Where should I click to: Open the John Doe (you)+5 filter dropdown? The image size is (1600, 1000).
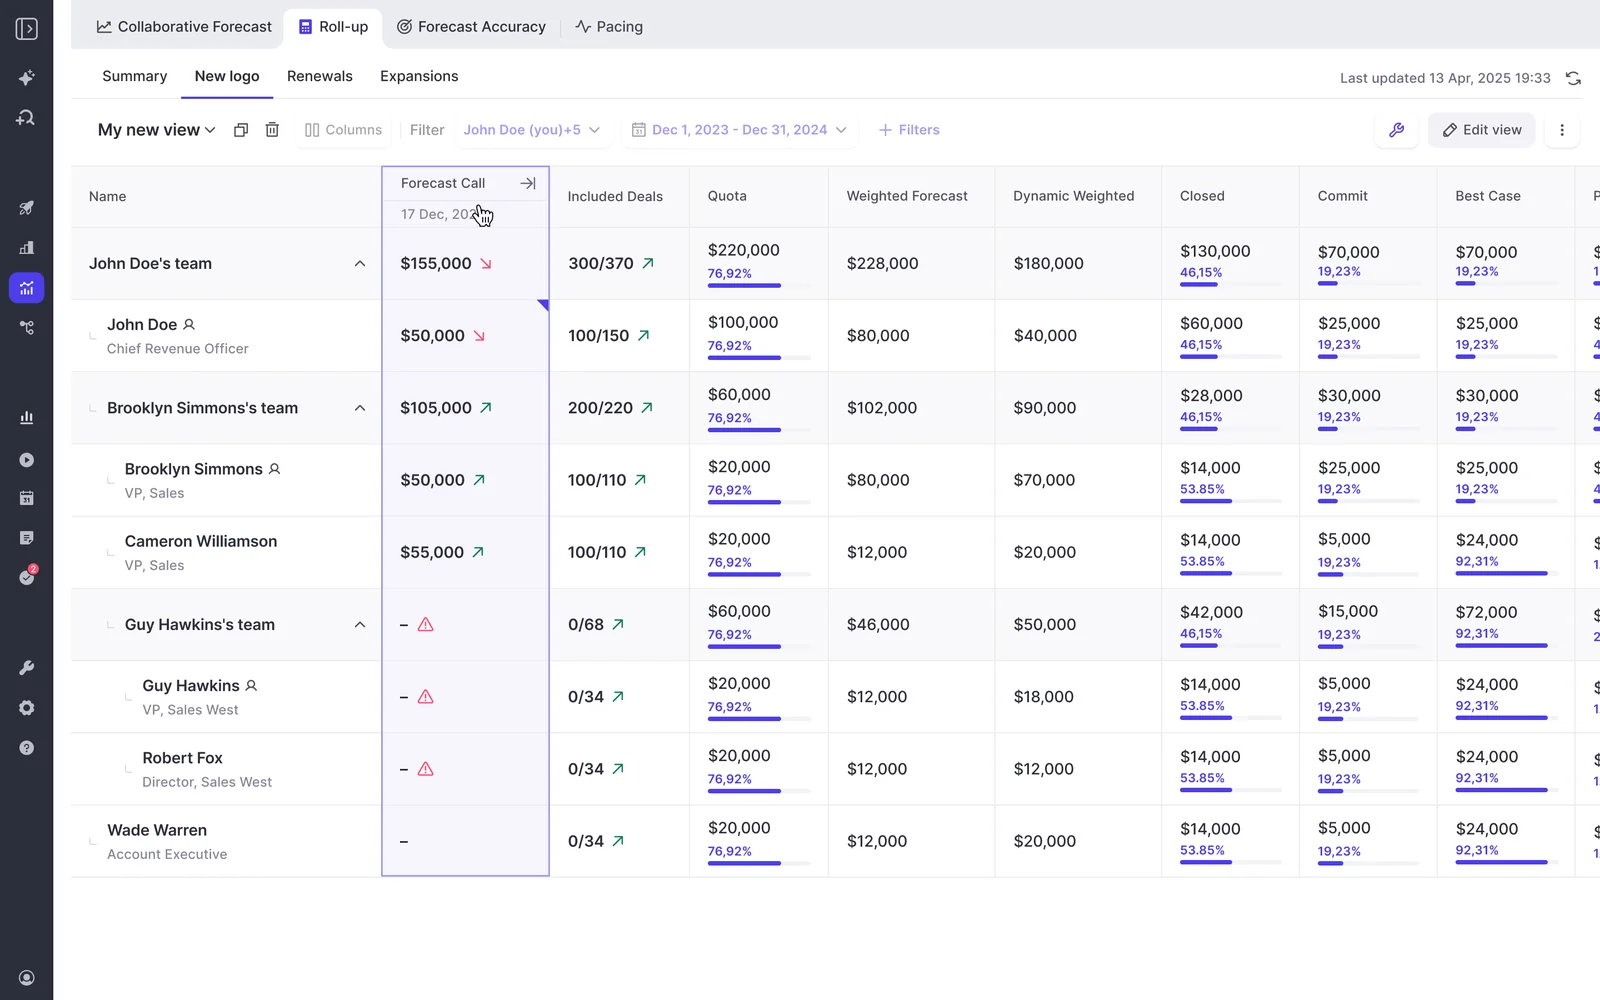coord(532,130)
